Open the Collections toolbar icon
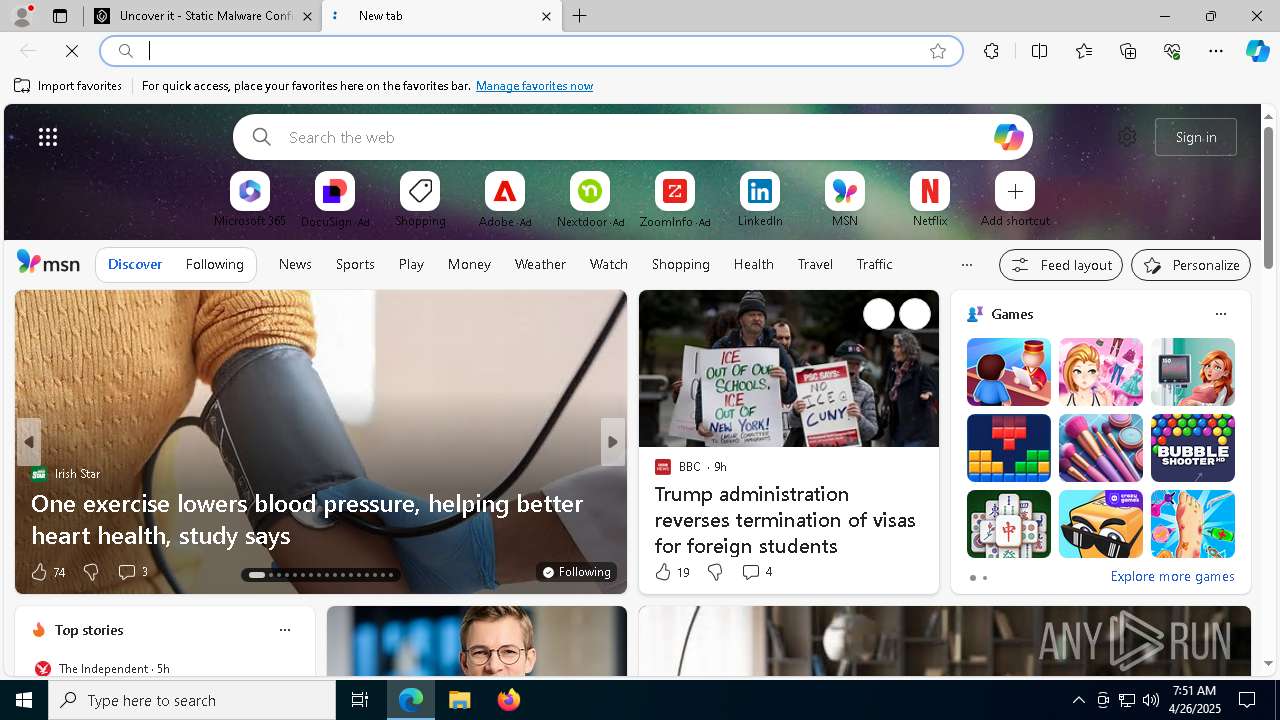 (x=1128, y=51)
